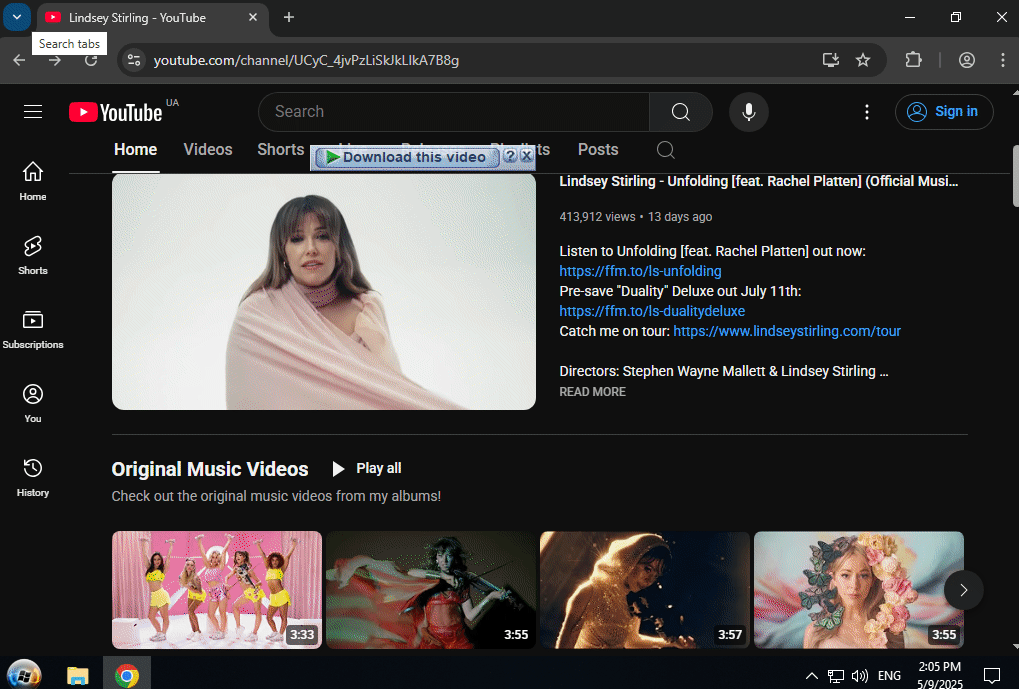Click the browser address bar URL
Viewport: 1019px width, 689px height.
307,60
